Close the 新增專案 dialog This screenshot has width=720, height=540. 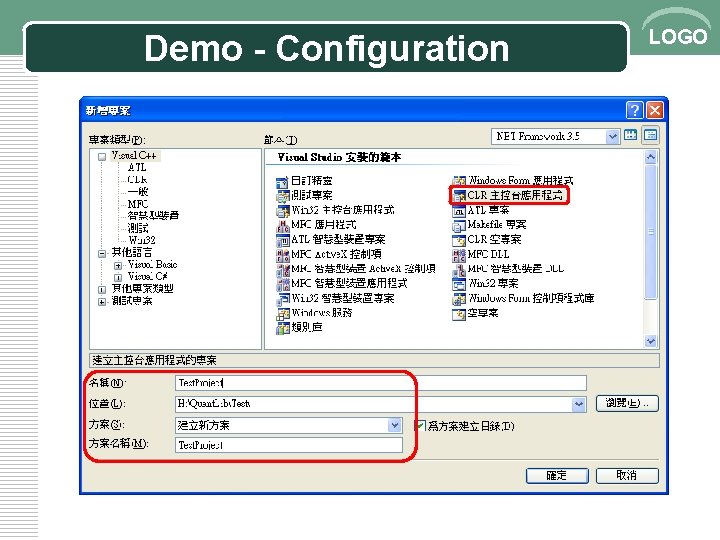click(654, 110)
